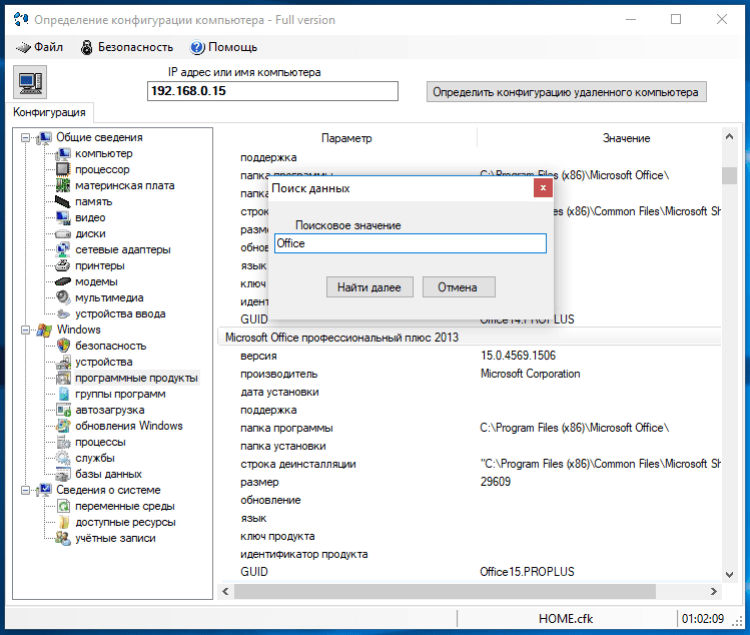750x635 pixels.
Task: Click the мультимедиа speaker icon
Action: pyautogui.click(x=63, y=297)
